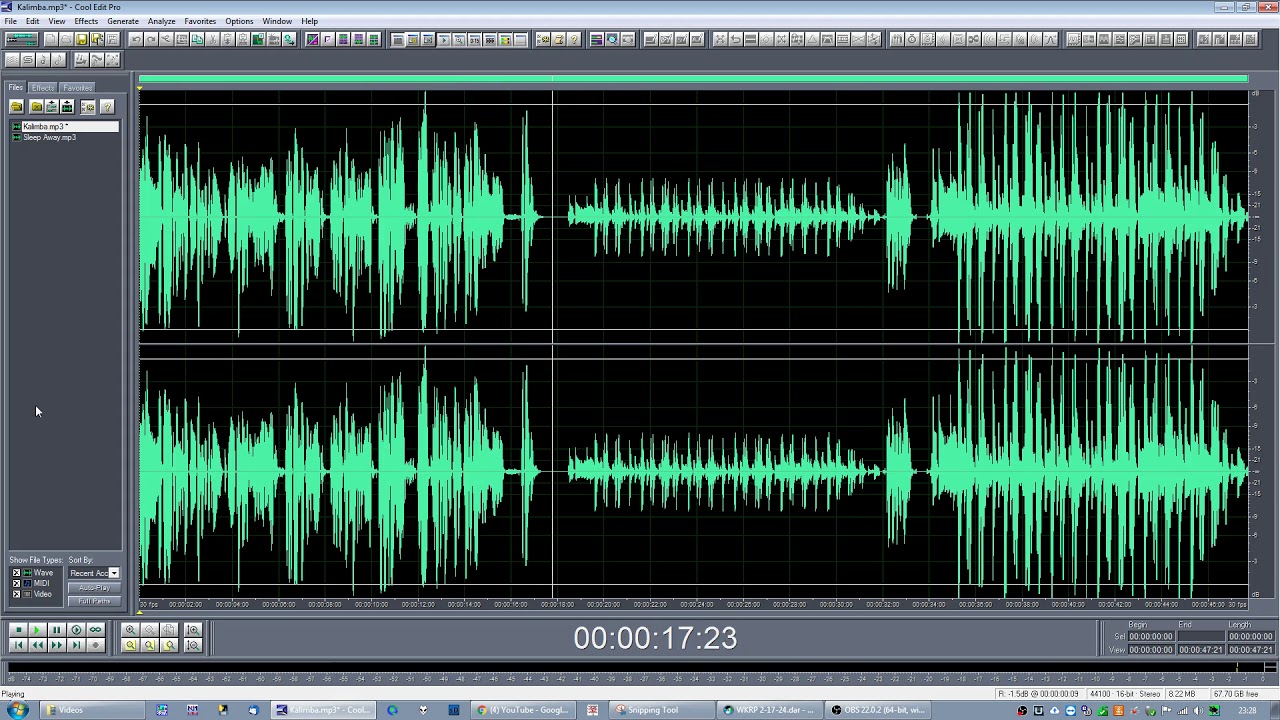Screen dimensions: 1280x720
Task: Click the large 00:00:17:23 time display
Action: coord(655,638)
